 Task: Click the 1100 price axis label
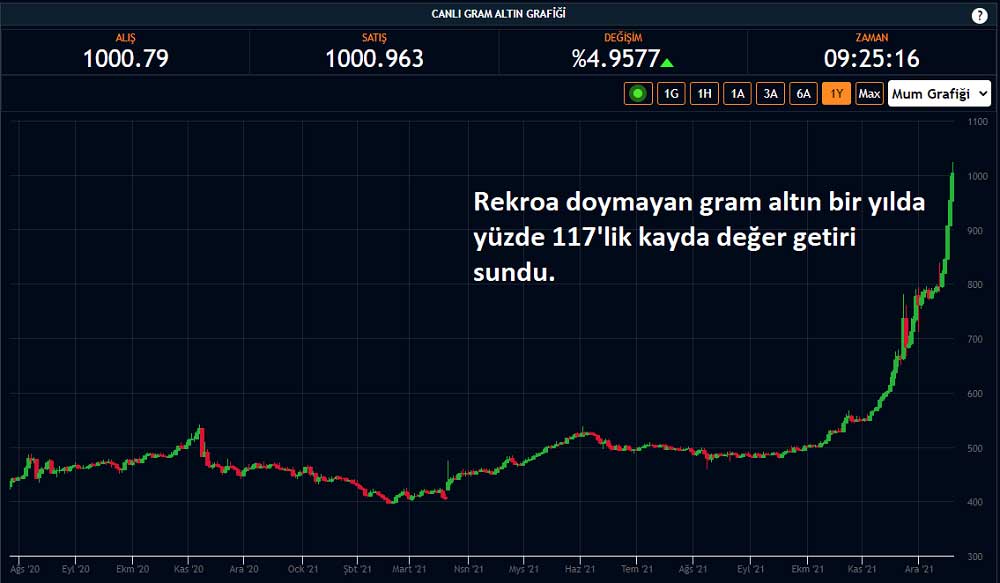coord(977,122)
